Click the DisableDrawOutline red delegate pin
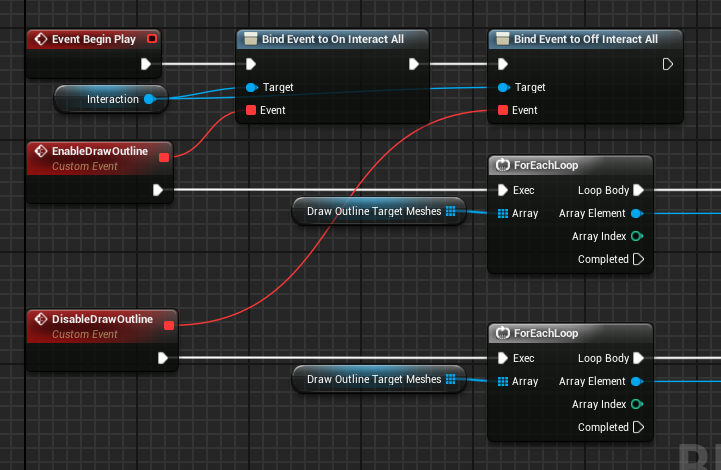The image size is (721, 470). pos(169,326)
